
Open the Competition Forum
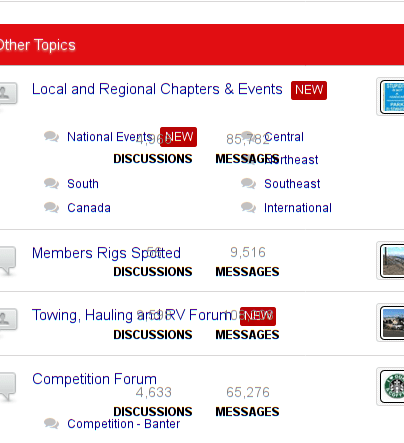click(x=94, y=379)
